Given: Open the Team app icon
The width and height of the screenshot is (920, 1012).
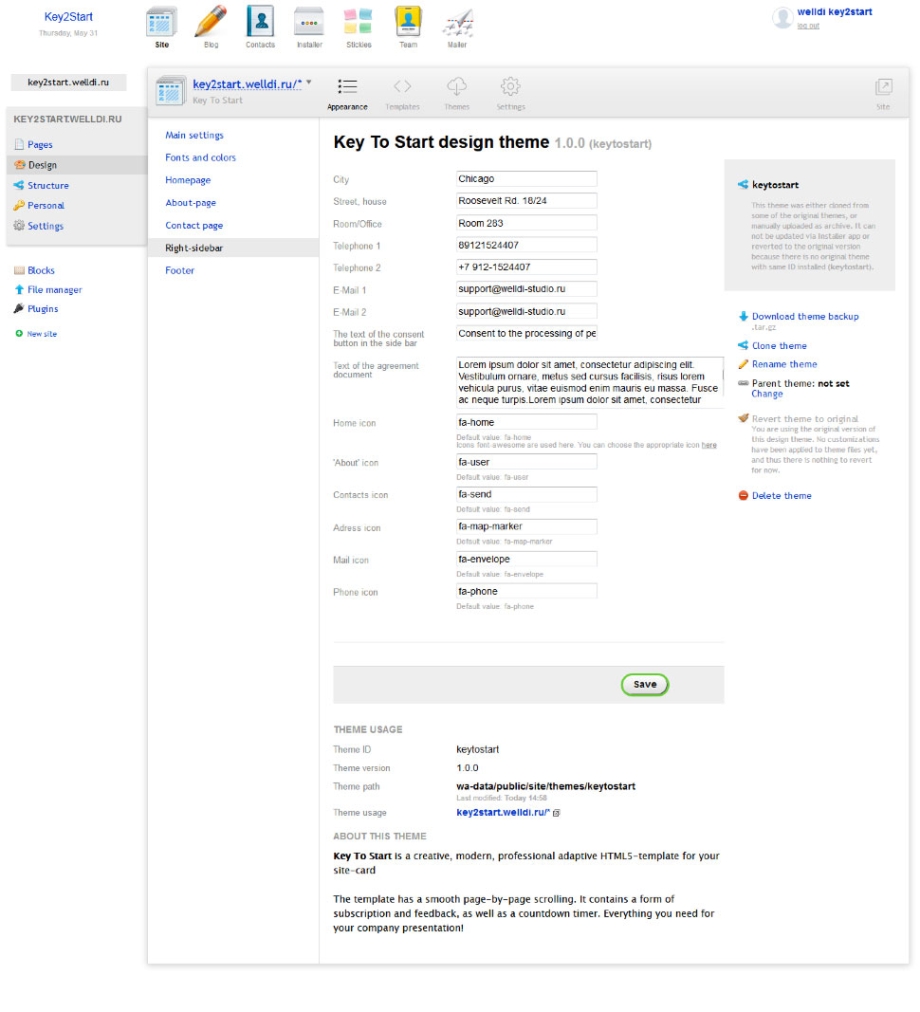Looking at the screenshot, I should pyautogui.click(x=407, y=23).
